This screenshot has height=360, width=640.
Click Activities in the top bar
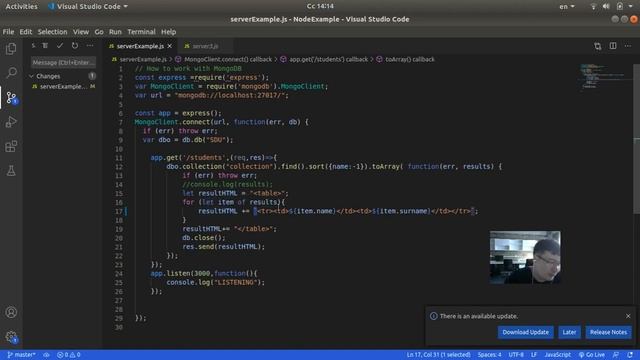point(21,7)
